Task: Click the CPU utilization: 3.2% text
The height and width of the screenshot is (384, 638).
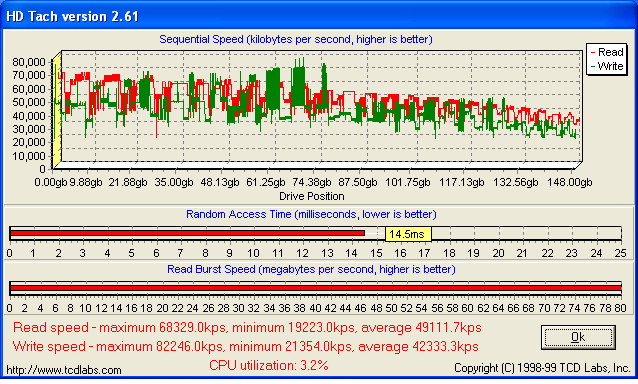Action: (x=269, y=365)
